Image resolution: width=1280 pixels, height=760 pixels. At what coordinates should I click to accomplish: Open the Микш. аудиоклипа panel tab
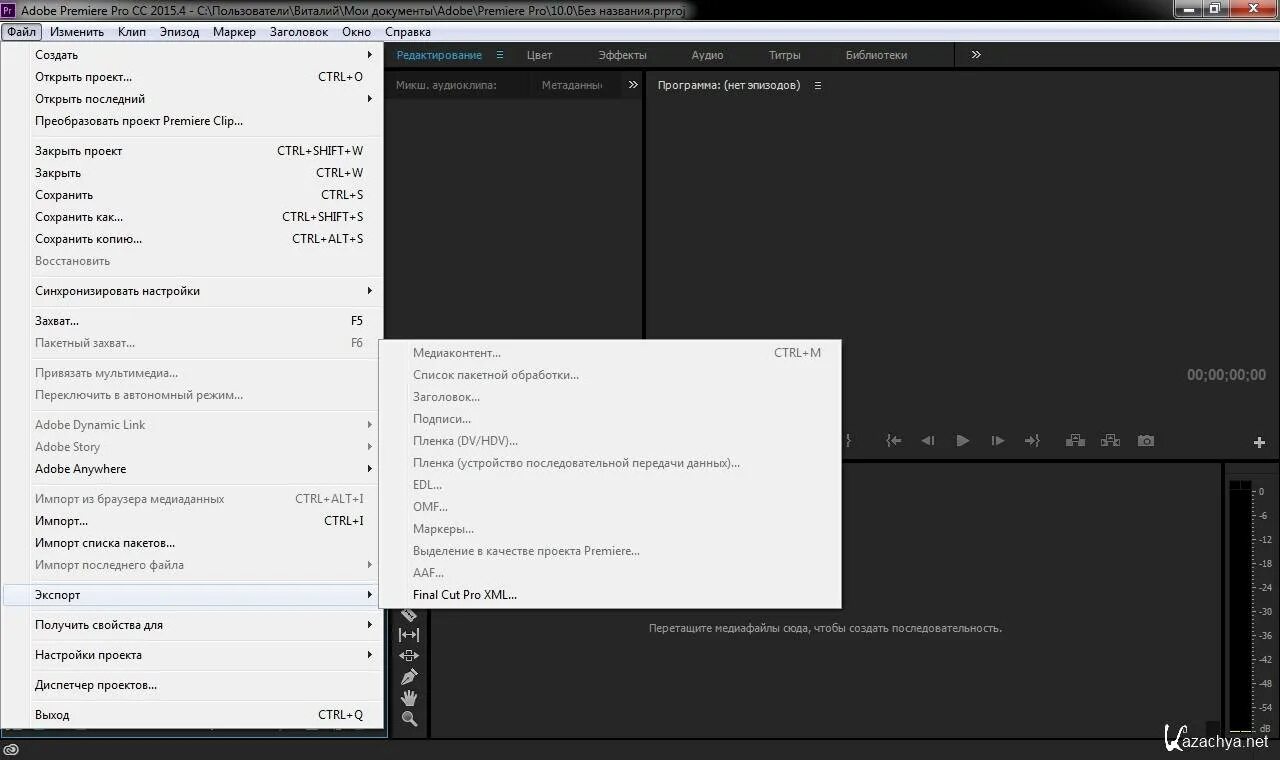point(446,85)
